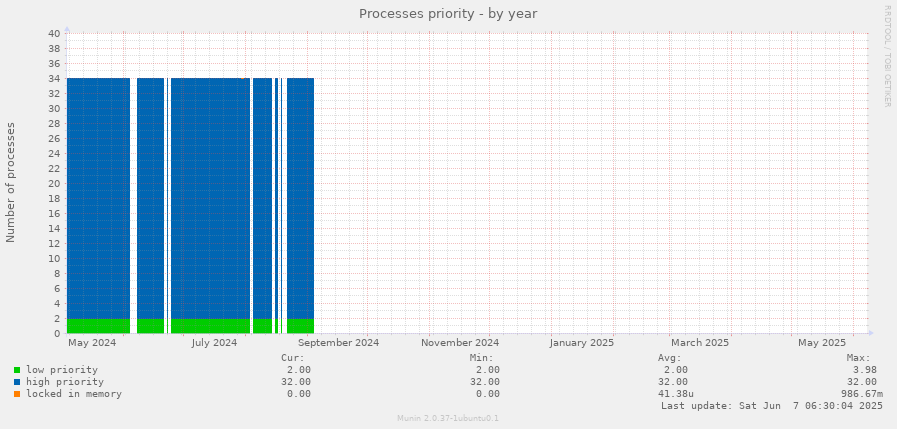Select the low priority Cur value 2.00
The width and height of the screenshot is (897, 429).
point(299,370)
